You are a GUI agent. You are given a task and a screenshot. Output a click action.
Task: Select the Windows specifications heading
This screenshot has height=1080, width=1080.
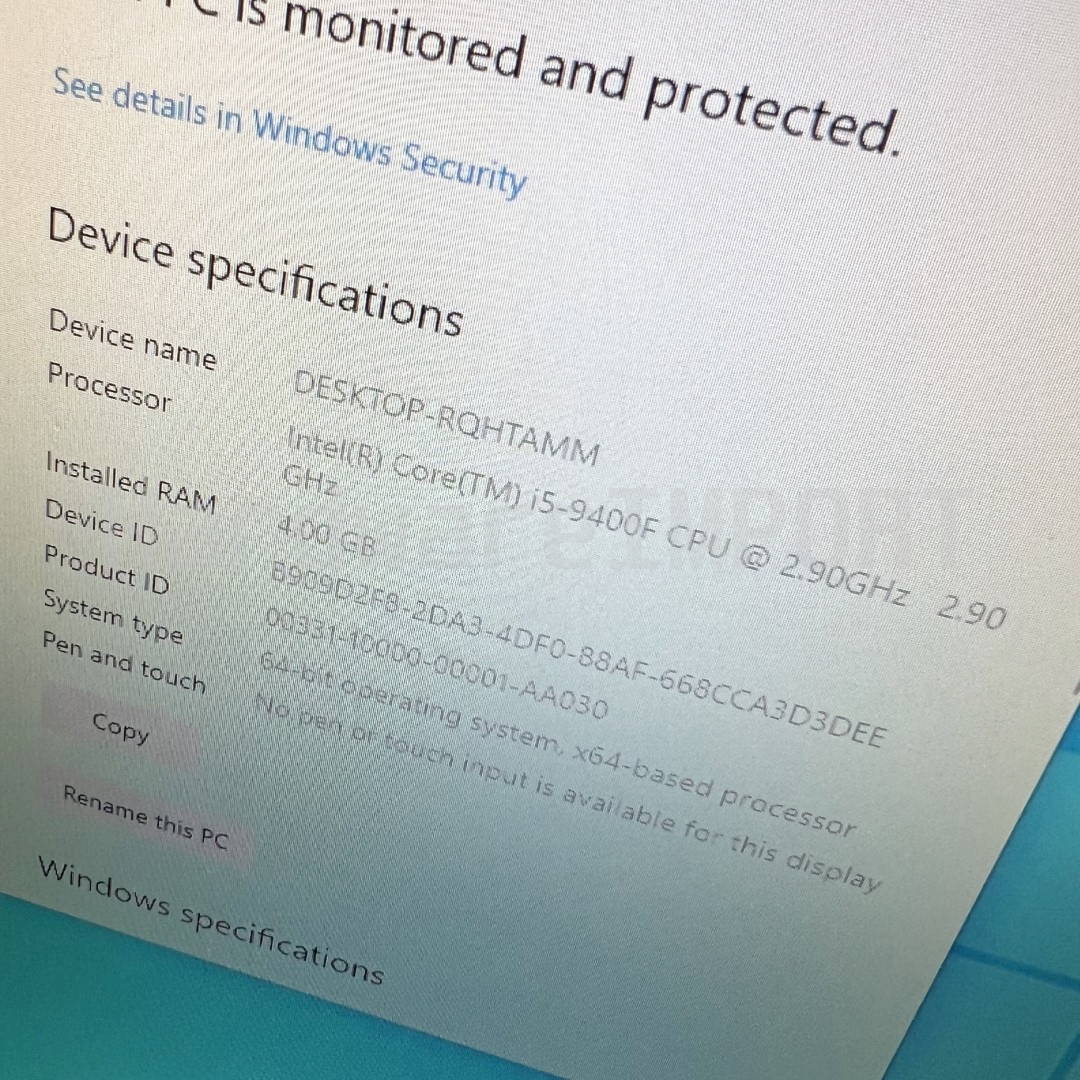point(211,920)
